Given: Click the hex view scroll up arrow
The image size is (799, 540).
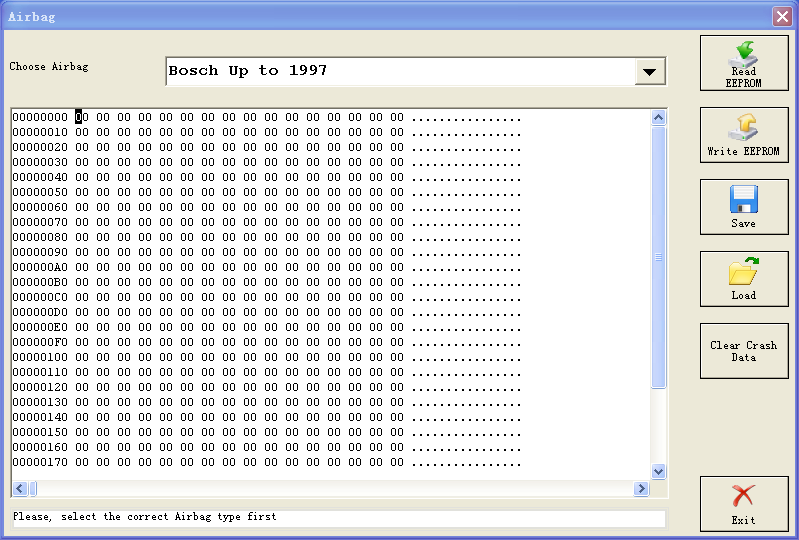Looking at the screenshot, I should pos(658,118).
